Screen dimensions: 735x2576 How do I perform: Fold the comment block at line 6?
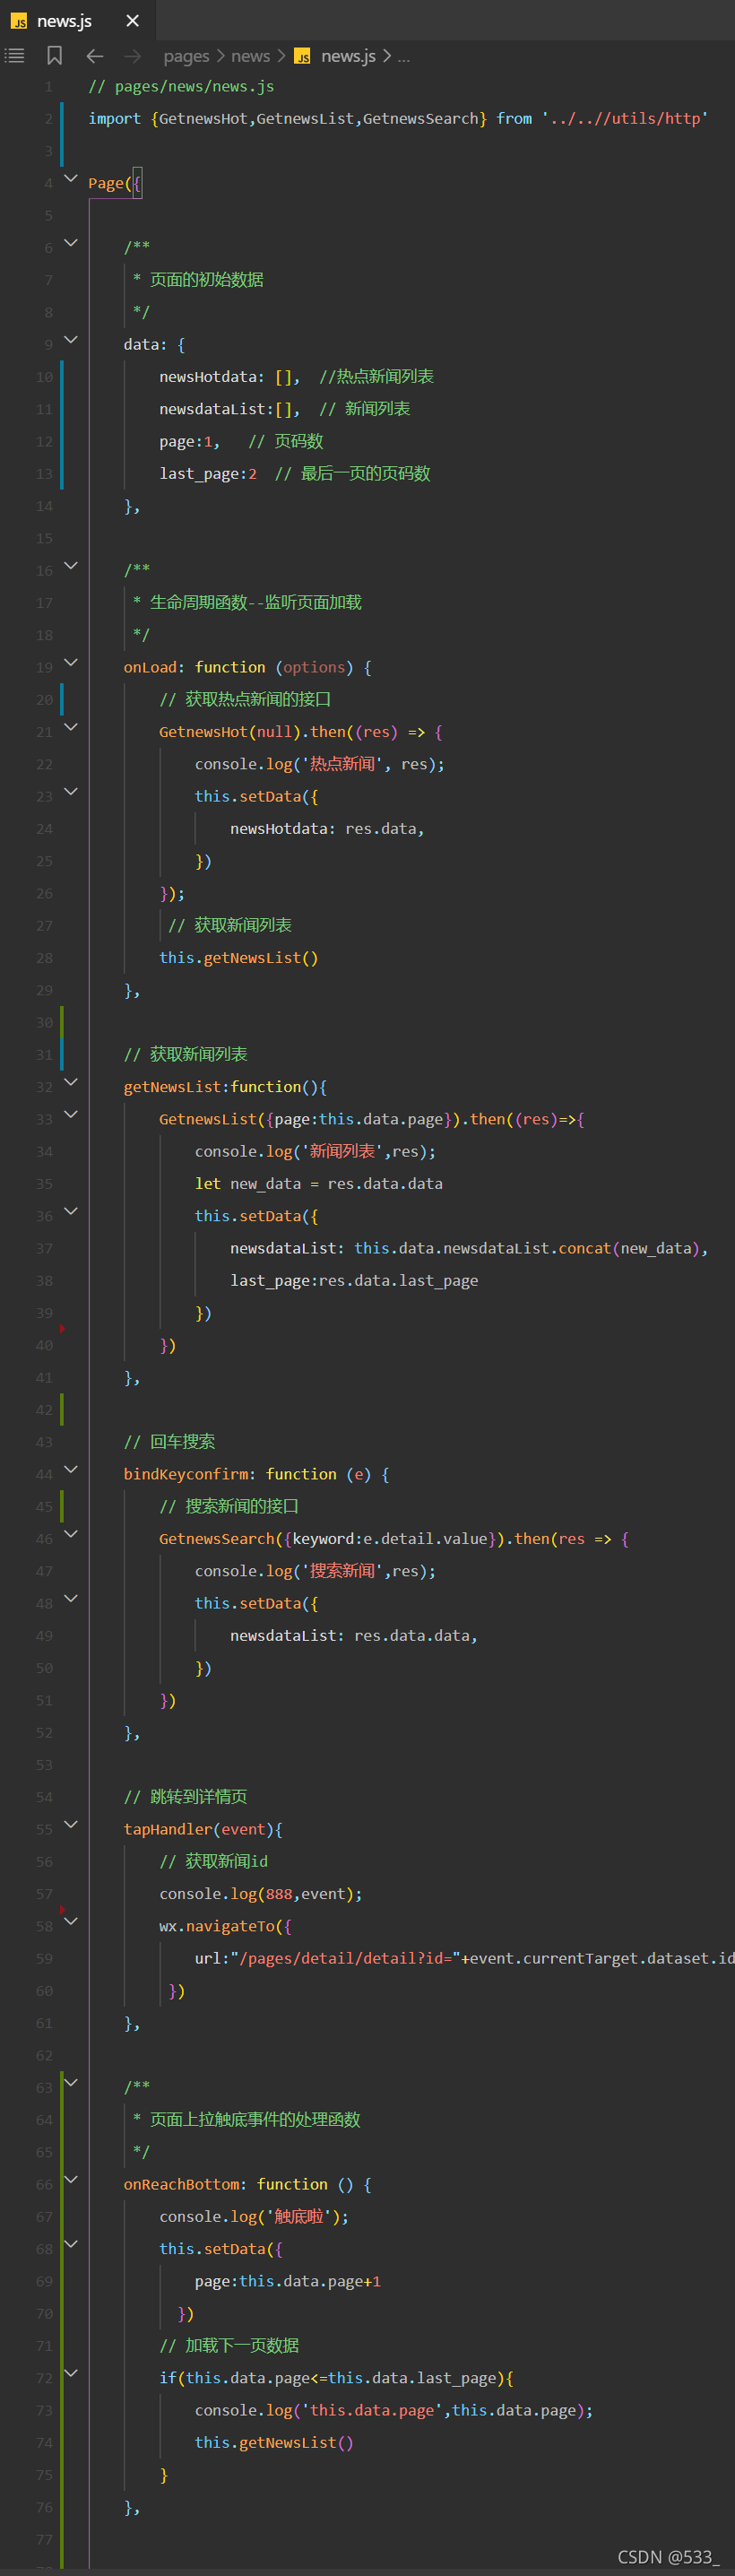(x=71, y=242)
